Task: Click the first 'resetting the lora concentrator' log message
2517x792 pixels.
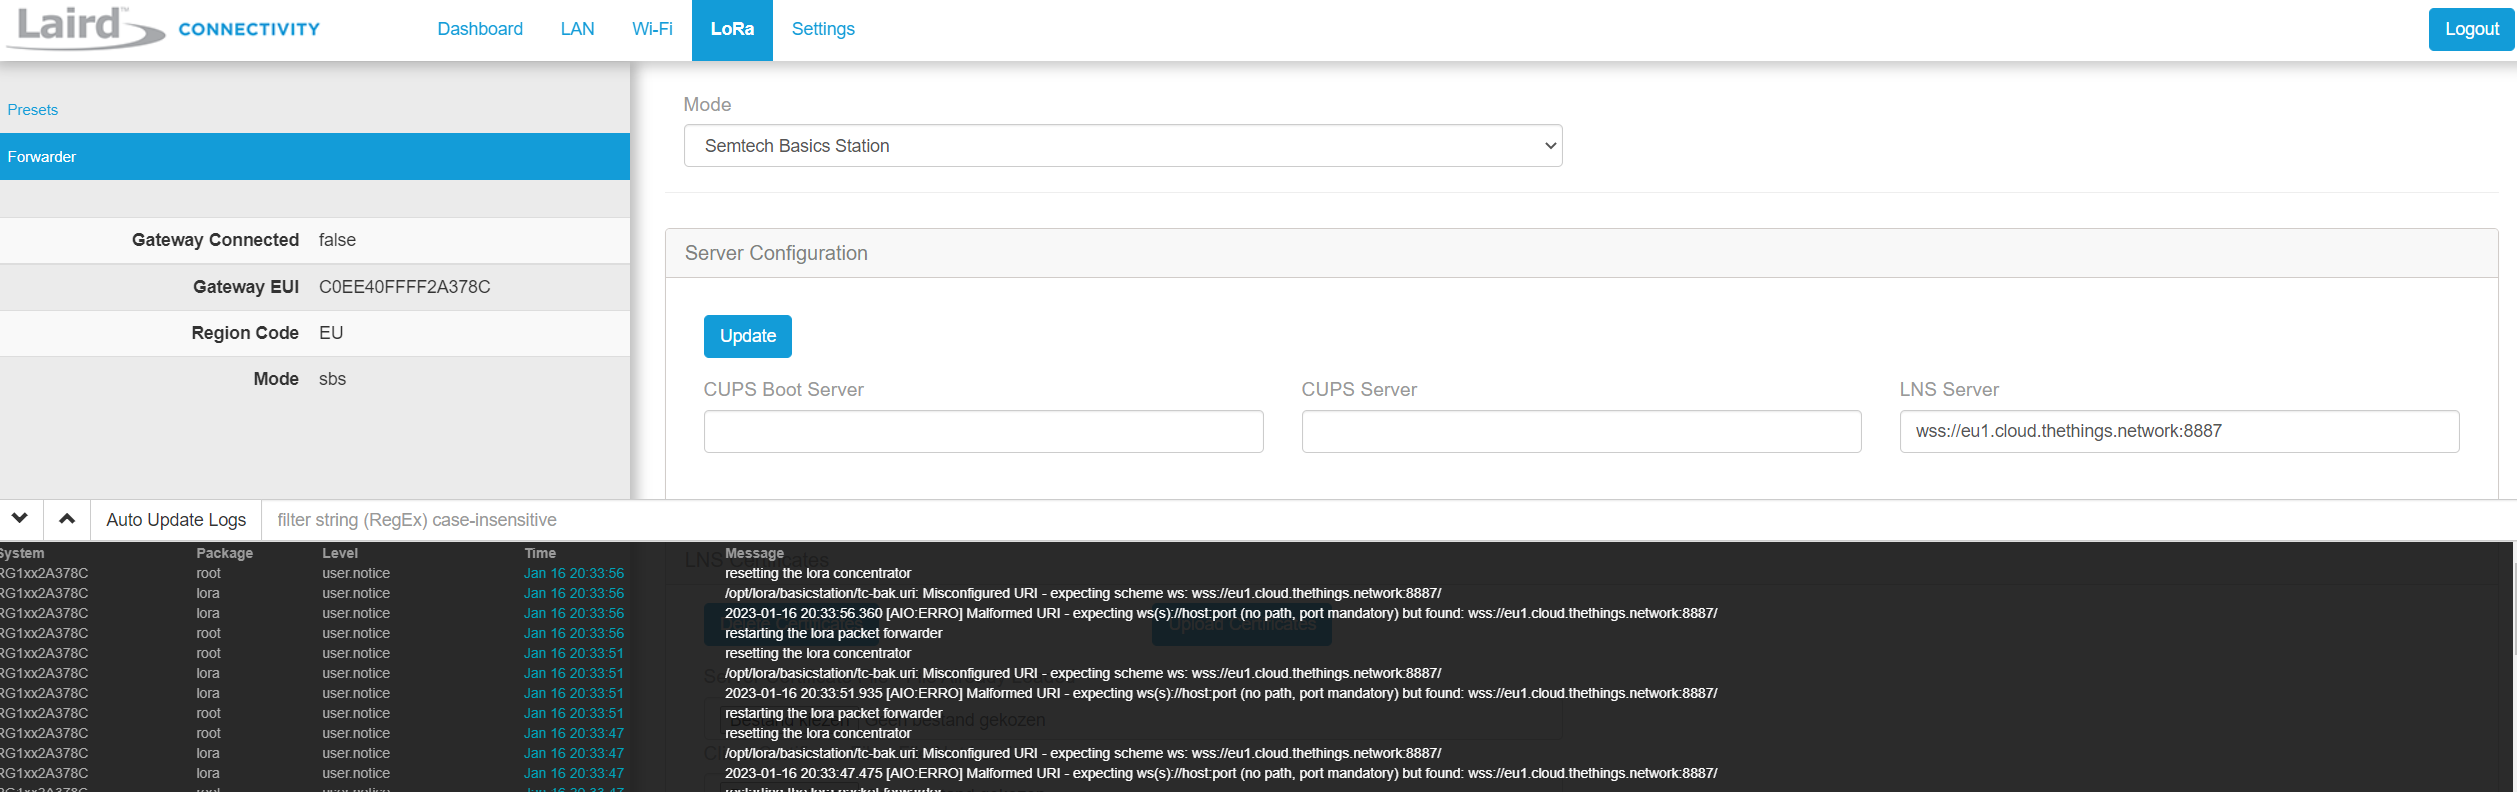Action: tap(818, 573)
